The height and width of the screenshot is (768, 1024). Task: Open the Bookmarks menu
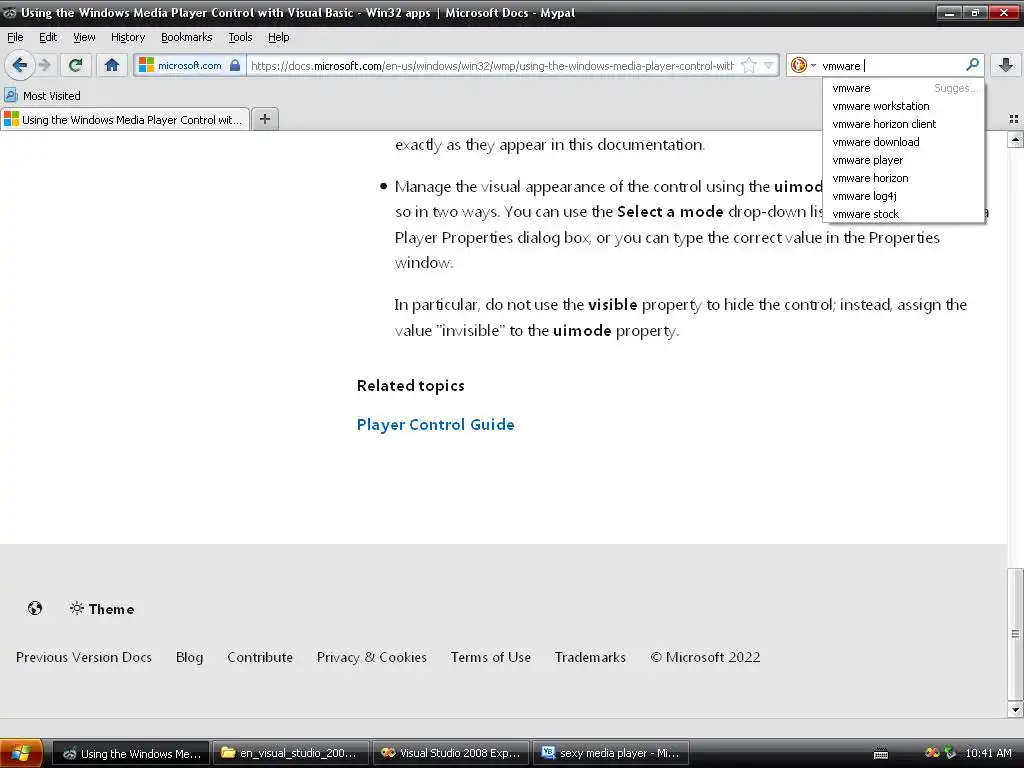[x=186, y=37]
